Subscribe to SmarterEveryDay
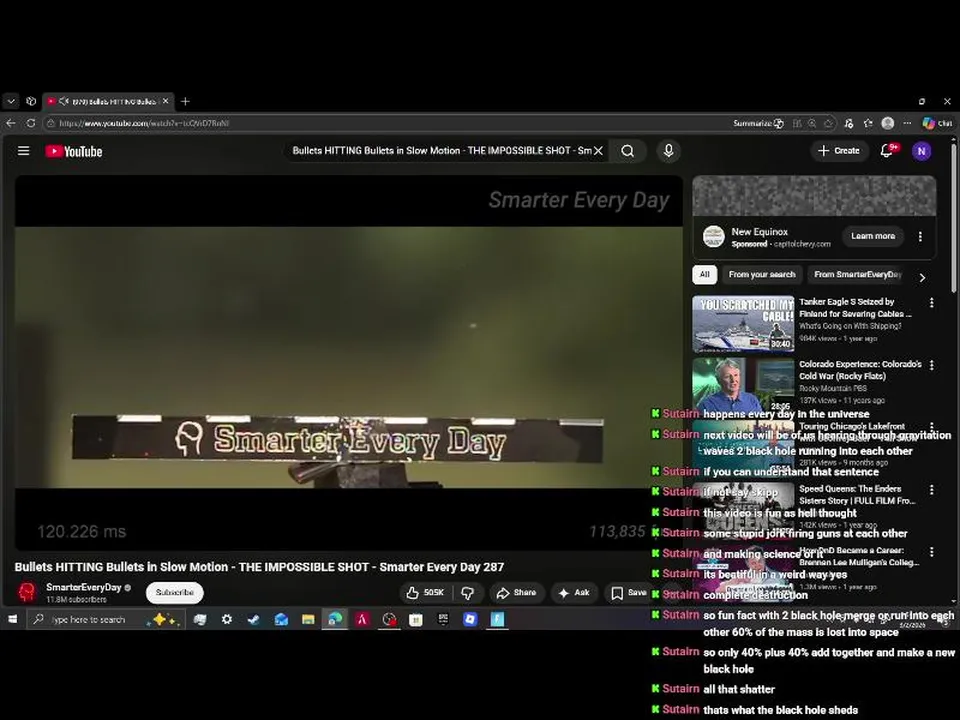960x720 pixels. (x=174, y=592)
